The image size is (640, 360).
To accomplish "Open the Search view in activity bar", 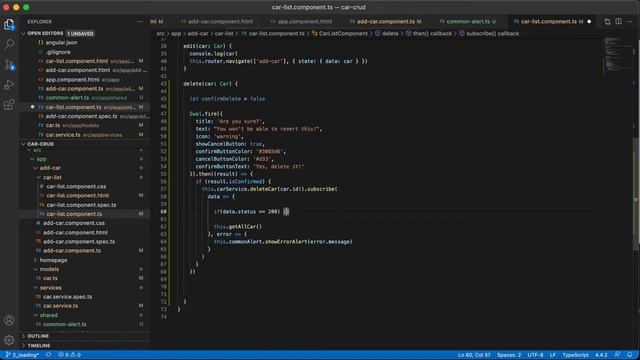I will (9, 44).
